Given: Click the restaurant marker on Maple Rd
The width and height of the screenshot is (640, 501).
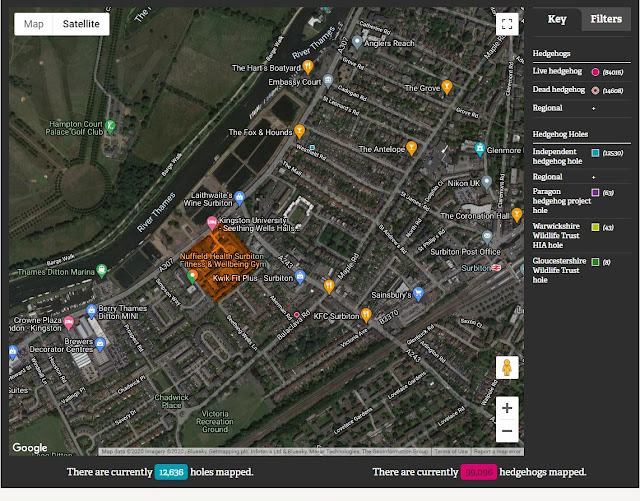Looking at the screenshot, I should (329, 286).
